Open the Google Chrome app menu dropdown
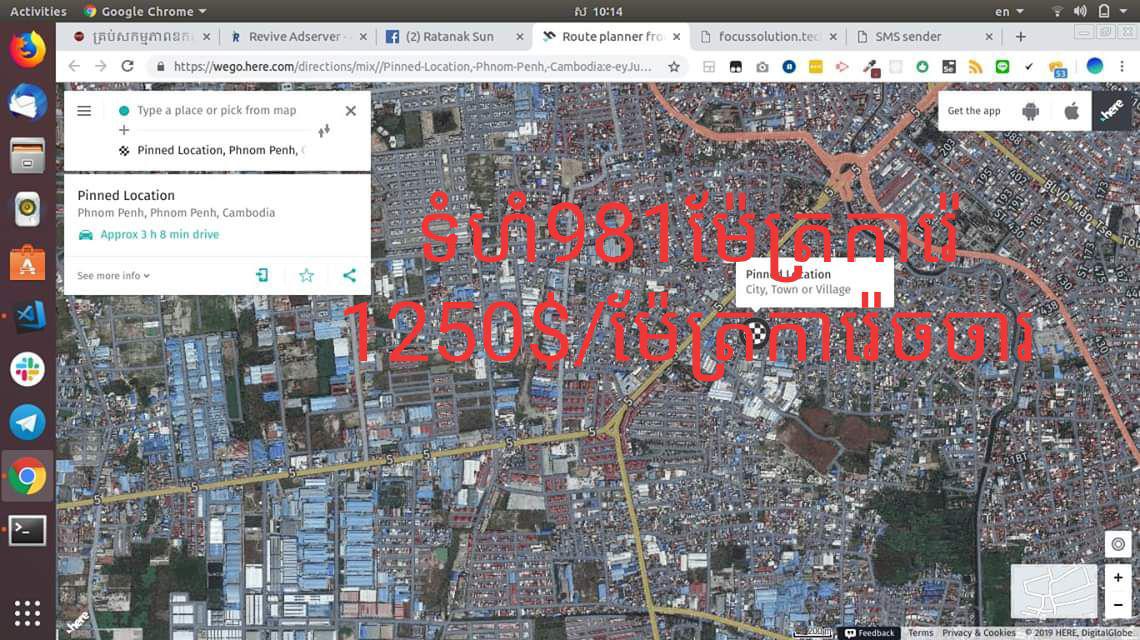 145,11
